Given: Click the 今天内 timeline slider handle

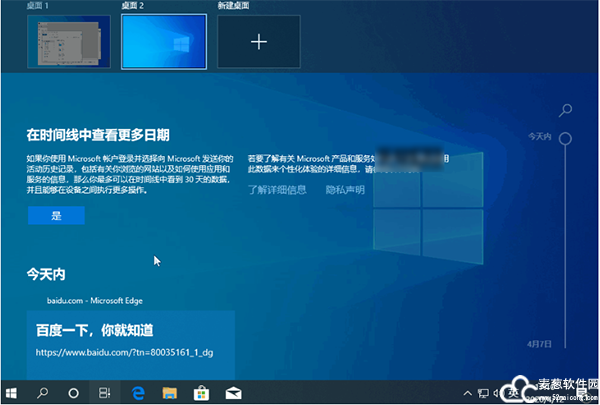Looking at the screenshot, I should point(566,139).
